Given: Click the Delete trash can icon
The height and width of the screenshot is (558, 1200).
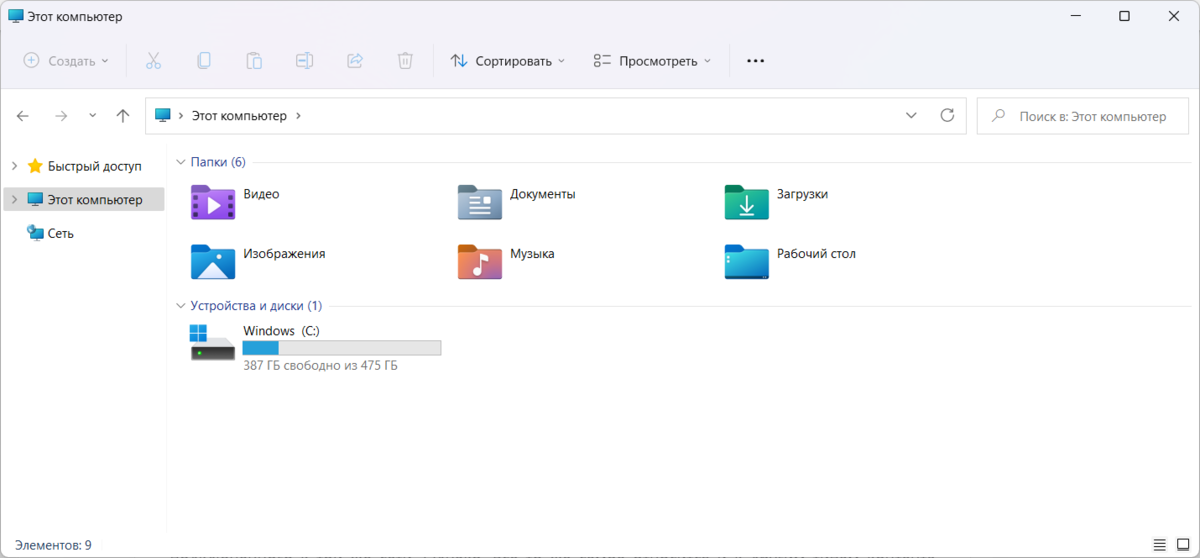Looking at the screenshot, I should [405, 61].
